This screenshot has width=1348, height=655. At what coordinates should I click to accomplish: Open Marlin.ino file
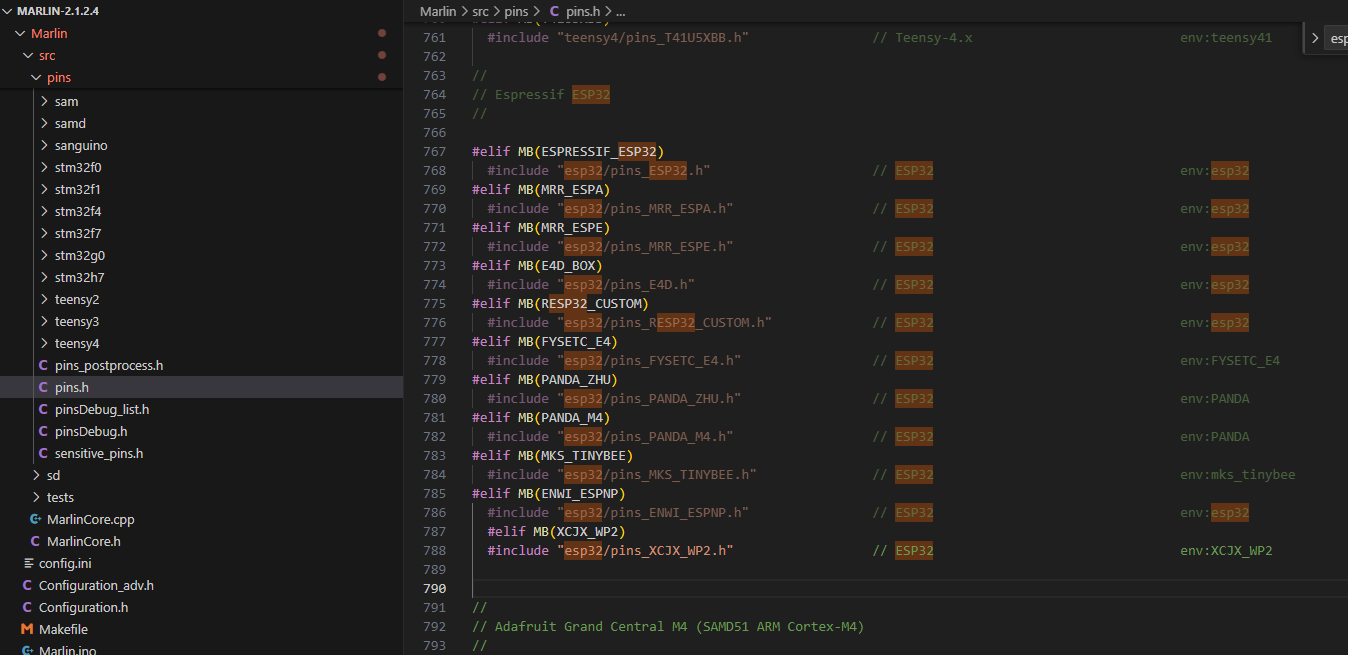[68, 650]
